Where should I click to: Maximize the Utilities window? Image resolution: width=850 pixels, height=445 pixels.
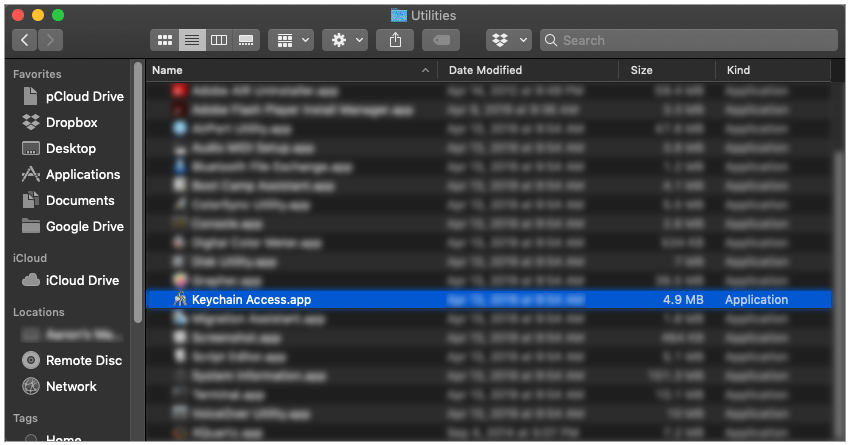tap(58, 15)
